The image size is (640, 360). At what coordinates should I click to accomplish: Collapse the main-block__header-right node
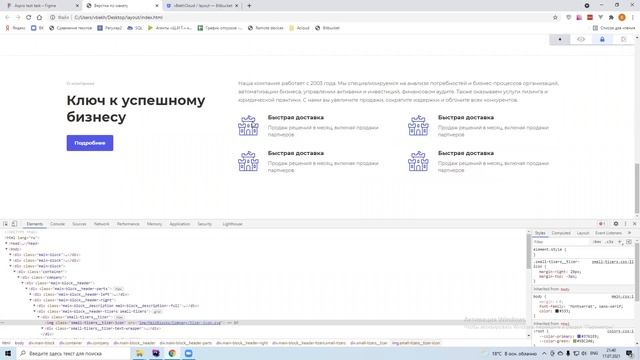pos(31,300)
